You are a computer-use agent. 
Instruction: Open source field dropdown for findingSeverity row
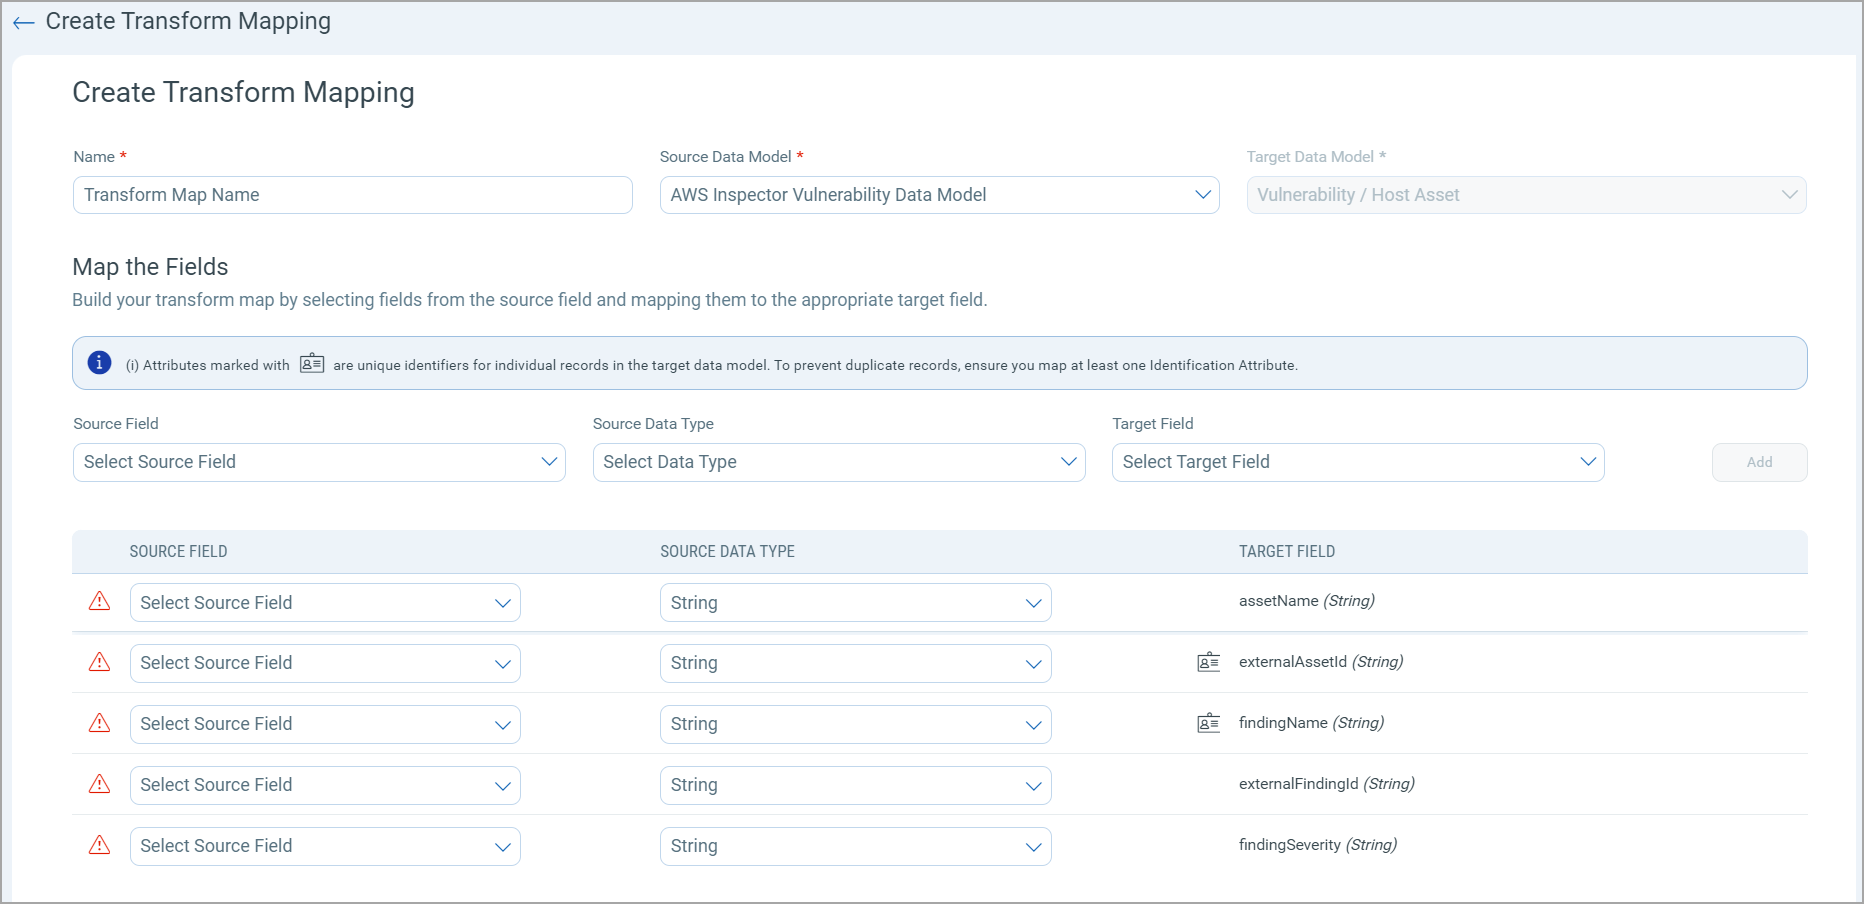(x=325, y=846)
